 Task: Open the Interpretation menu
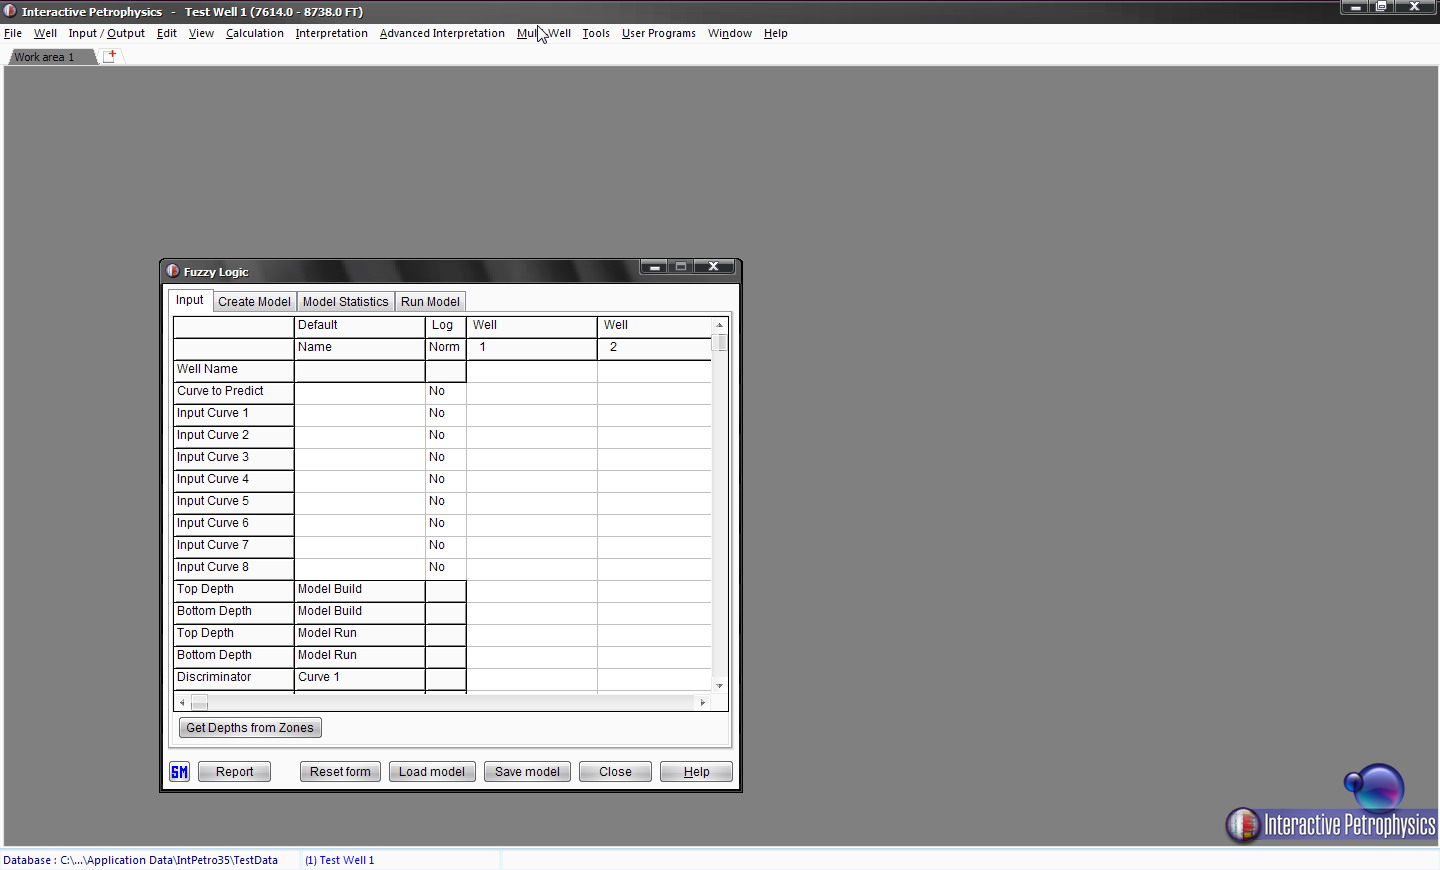[332, 33]
